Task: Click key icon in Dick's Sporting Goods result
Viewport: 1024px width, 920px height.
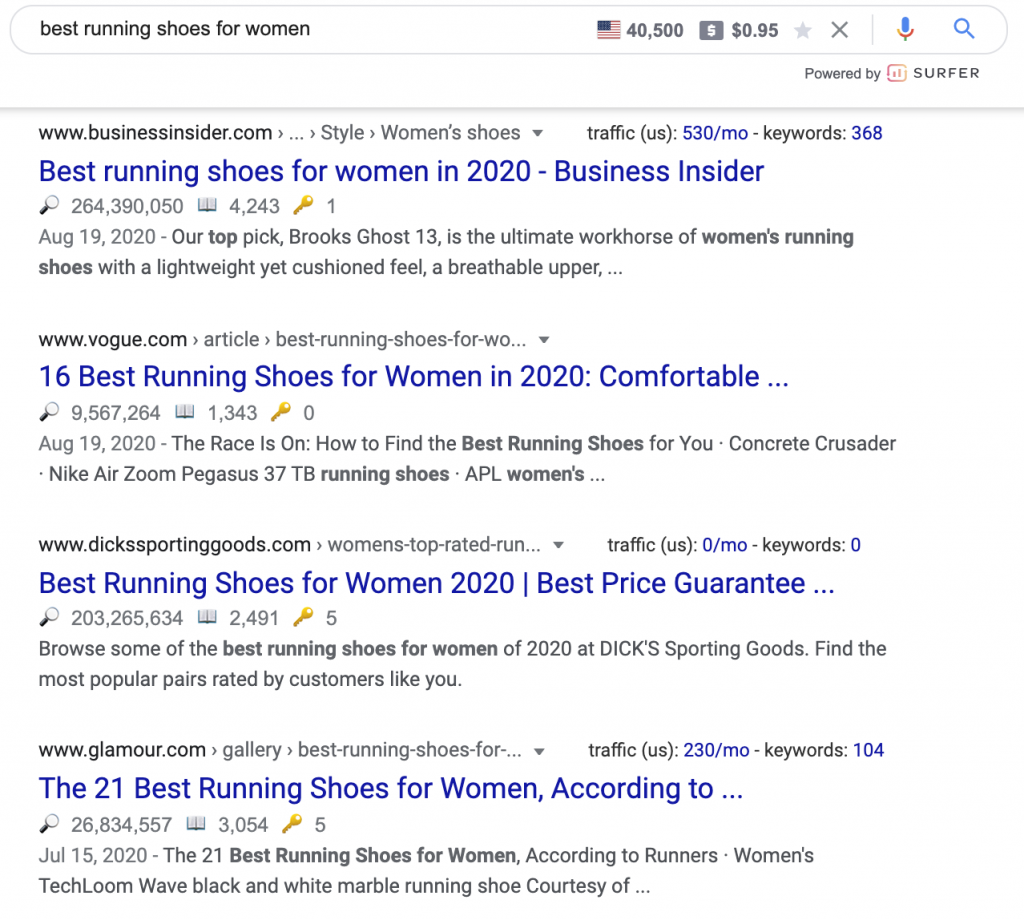Action: [303, 616]
